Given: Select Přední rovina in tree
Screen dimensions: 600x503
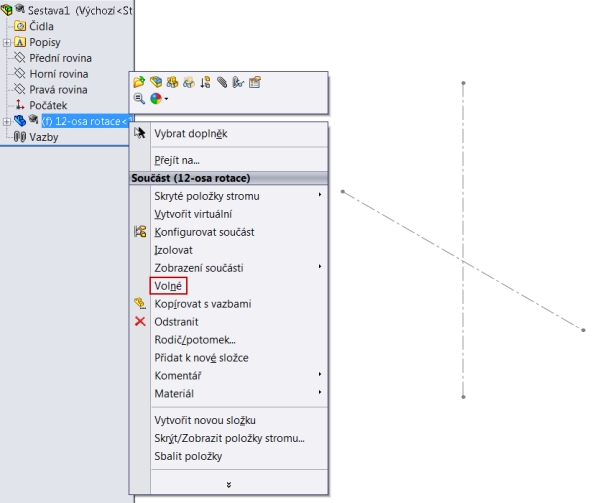Looking at the screenshot, I should point(60,58).
